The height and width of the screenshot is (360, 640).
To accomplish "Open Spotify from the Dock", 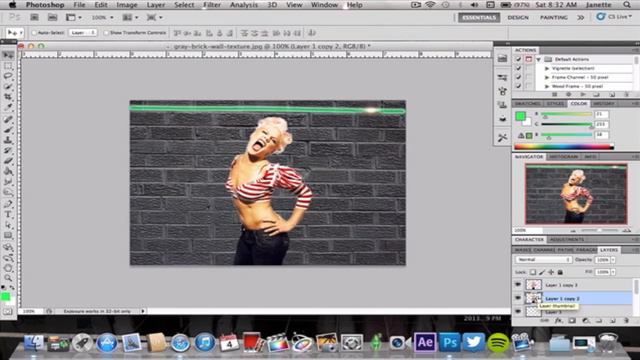I will pos(498,342).
